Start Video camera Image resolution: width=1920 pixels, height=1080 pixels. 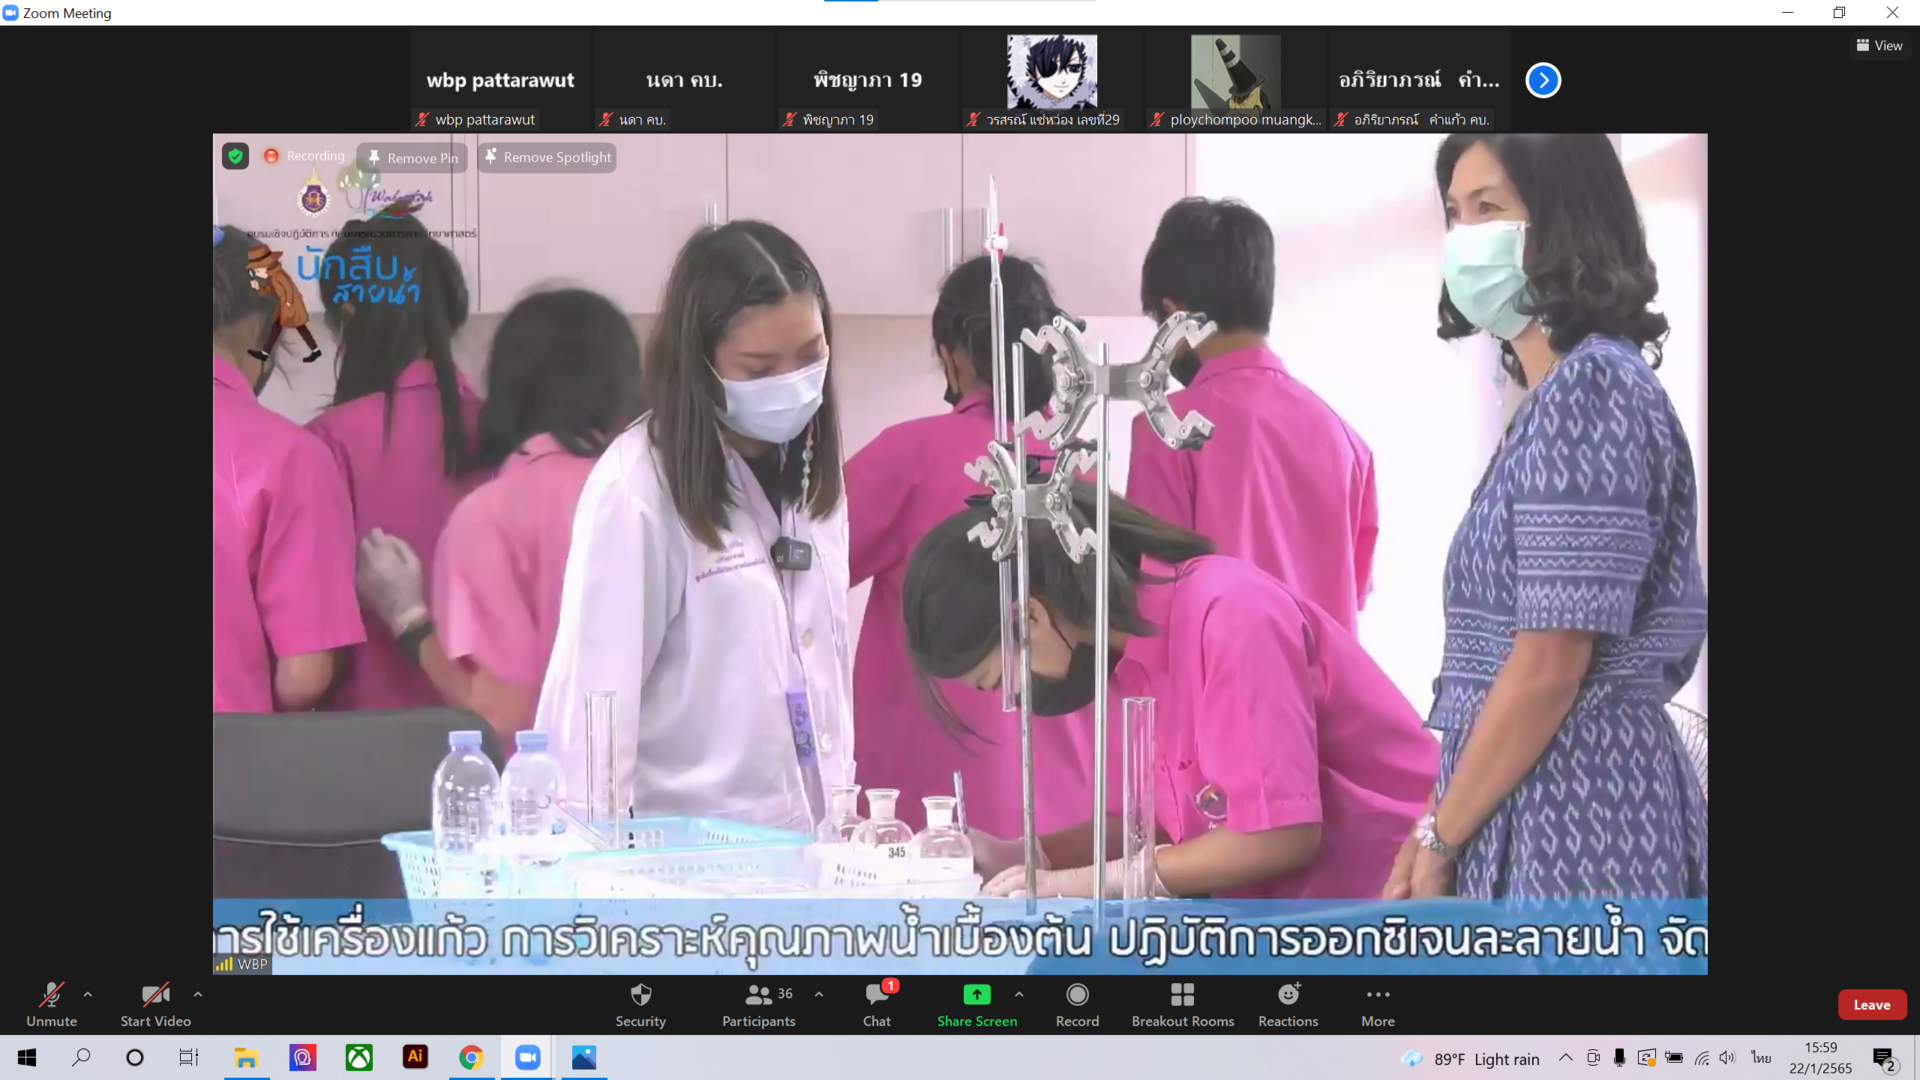(x=155, y=1004)
